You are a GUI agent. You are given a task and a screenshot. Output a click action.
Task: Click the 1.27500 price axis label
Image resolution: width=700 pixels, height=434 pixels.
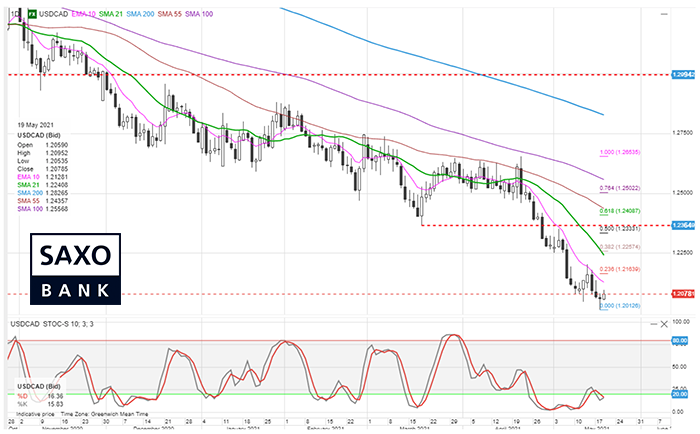click(x=682, y=133)
